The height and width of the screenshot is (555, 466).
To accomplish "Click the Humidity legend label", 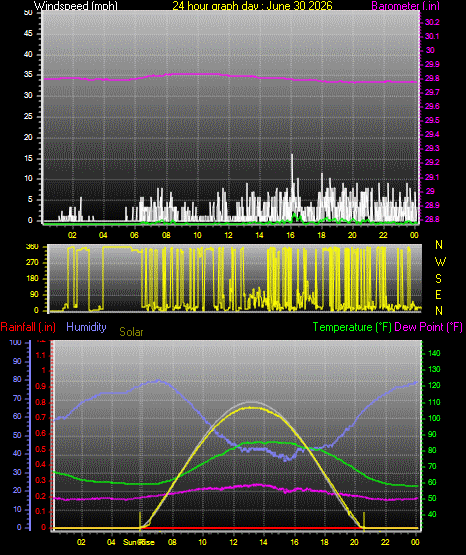I will point(86,327).
